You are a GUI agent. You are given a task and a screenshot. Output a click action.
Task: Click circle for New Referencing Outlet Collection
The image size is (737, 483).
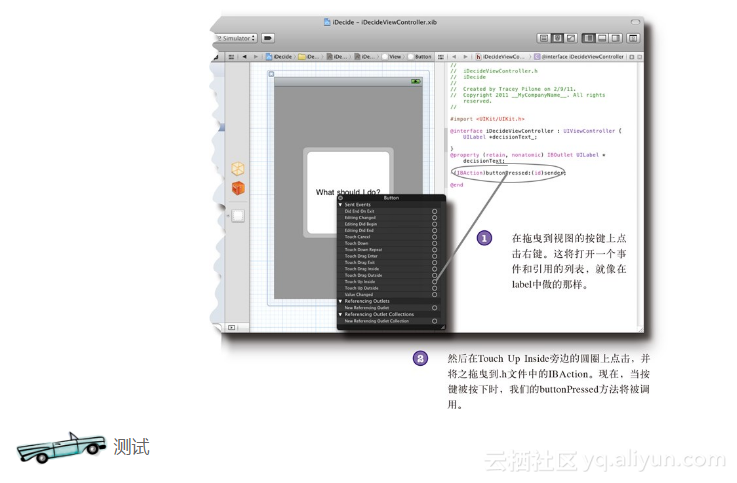[x=434, y=321]
